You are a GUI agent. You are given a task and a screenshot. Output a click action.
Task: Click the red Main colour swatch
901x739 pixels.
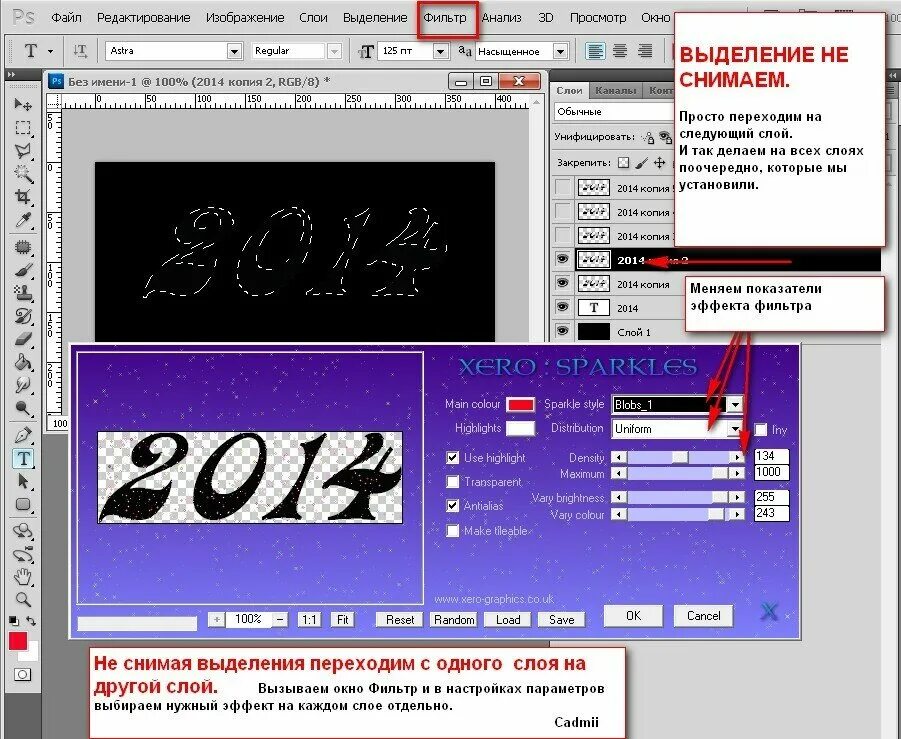click(x=521, y=405)
